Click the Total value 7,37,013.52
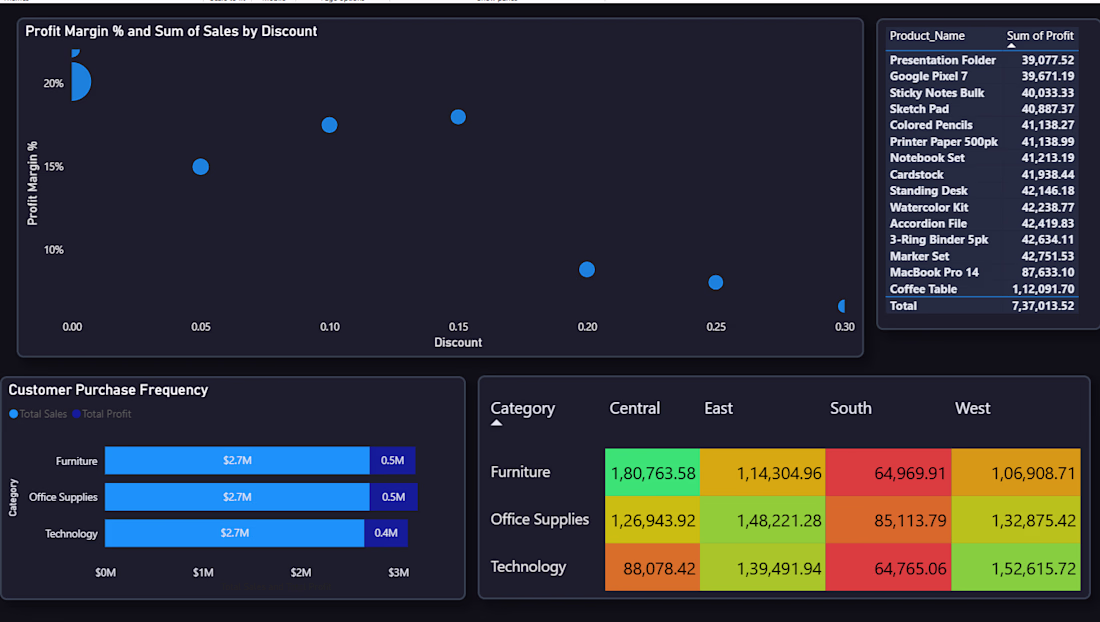Screen dimensions: 1100x622 tap(1042, 306)
